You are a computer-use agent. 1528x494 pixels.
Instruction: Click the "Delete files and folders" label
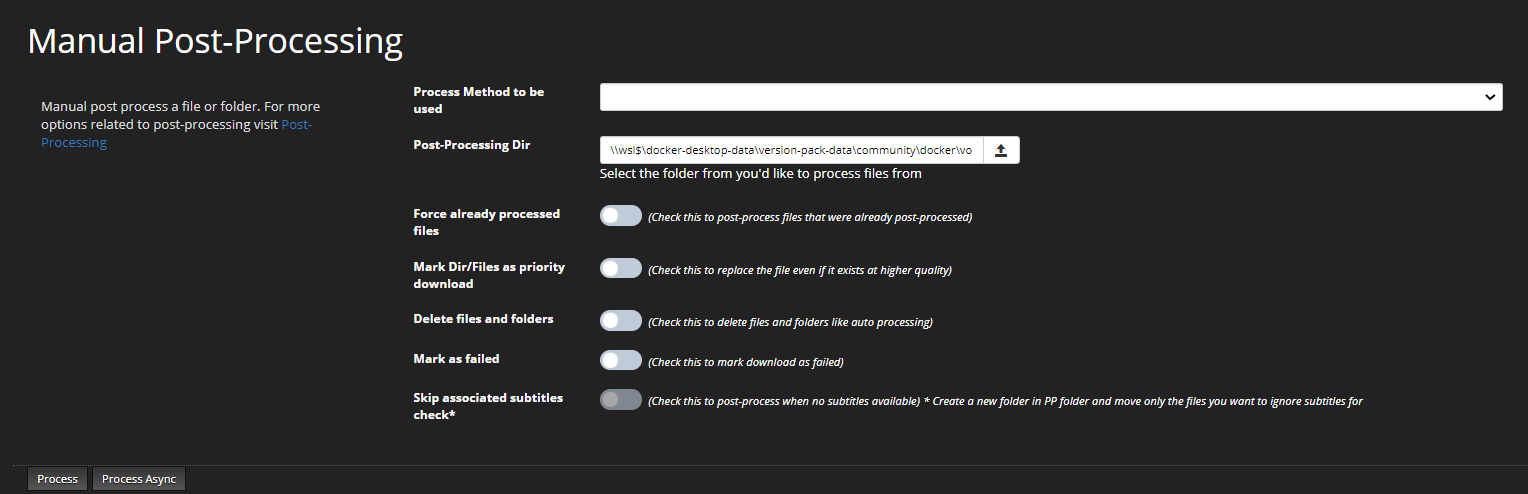click(483, 319)
